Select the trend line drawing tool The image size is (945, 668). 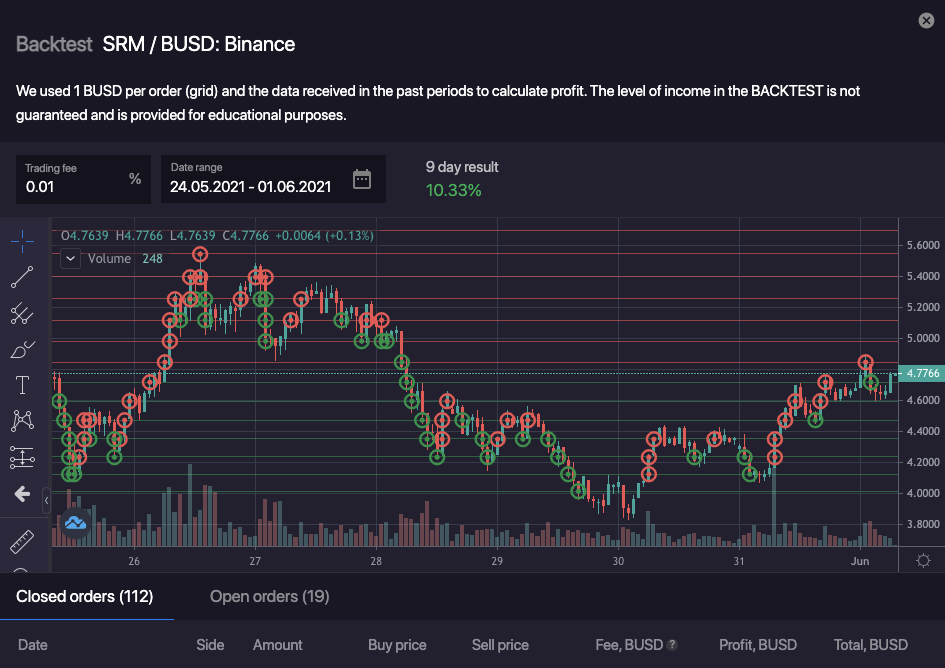pyautogui.click(x=22, y=277)
